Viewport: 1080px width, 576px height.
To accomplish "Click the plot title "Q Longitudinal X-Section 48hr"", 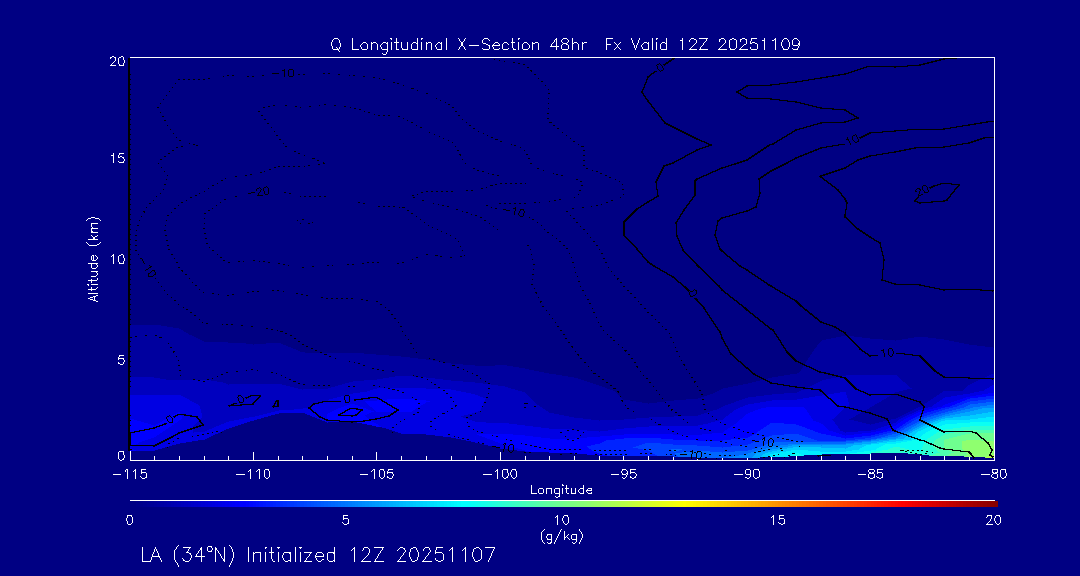I will pos(459,45).
